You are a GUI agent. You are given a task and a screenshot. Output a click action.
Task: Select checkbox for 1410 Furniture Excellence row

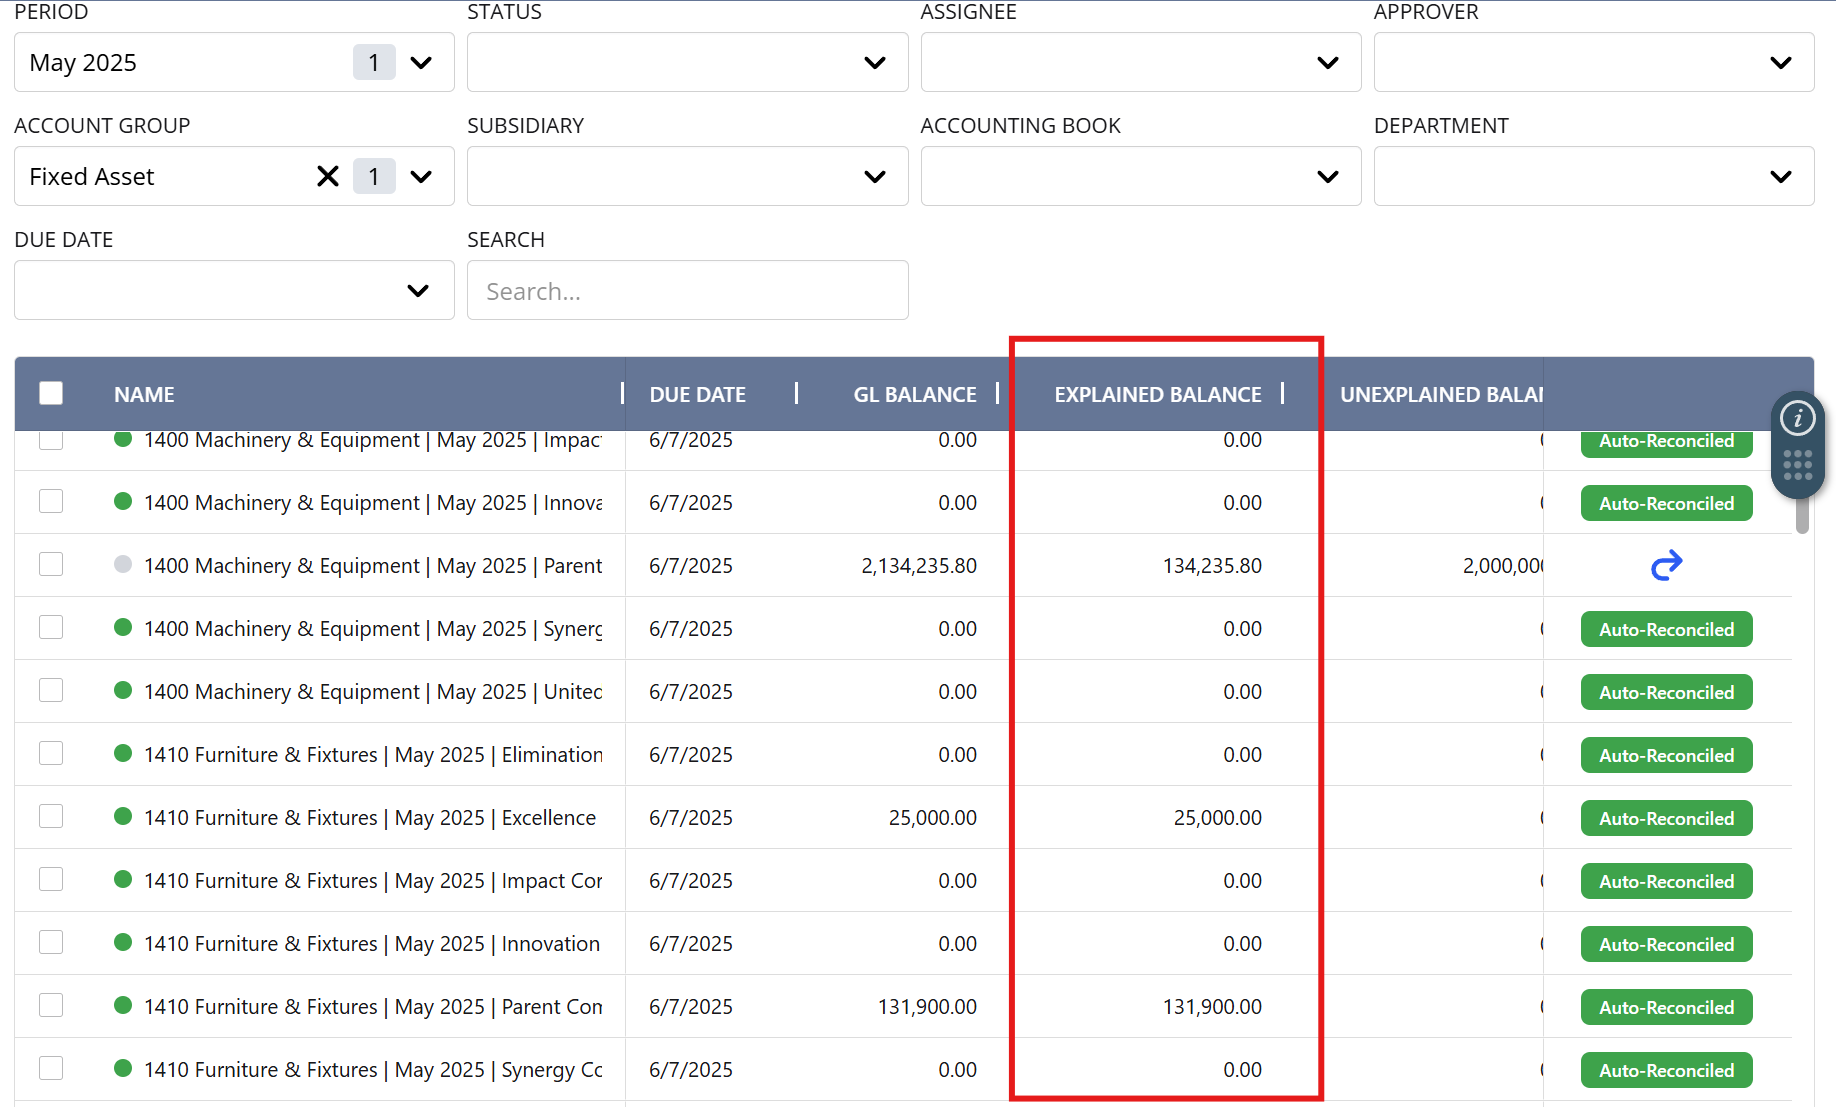pos(51,816)
